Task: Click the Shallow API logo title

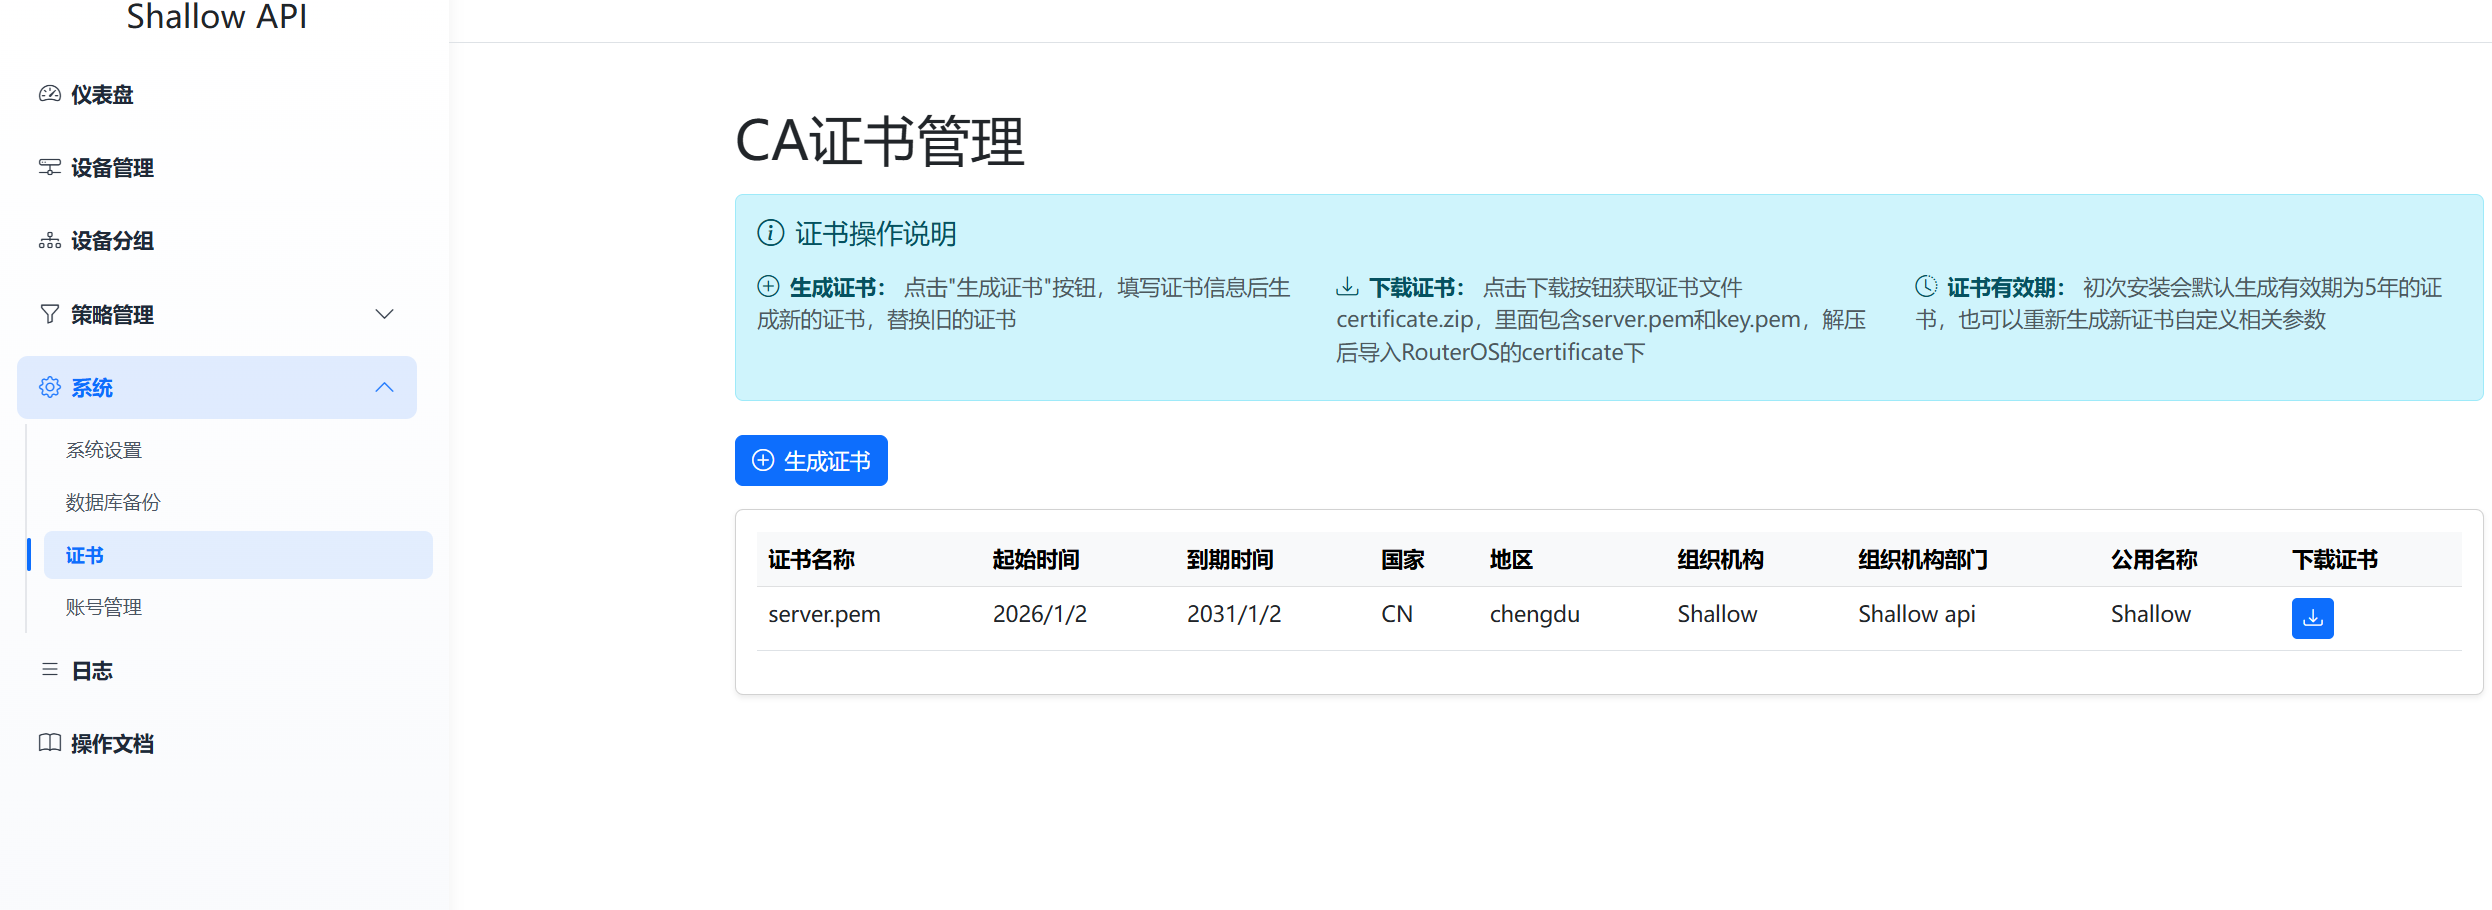Action: coord(216,17)
